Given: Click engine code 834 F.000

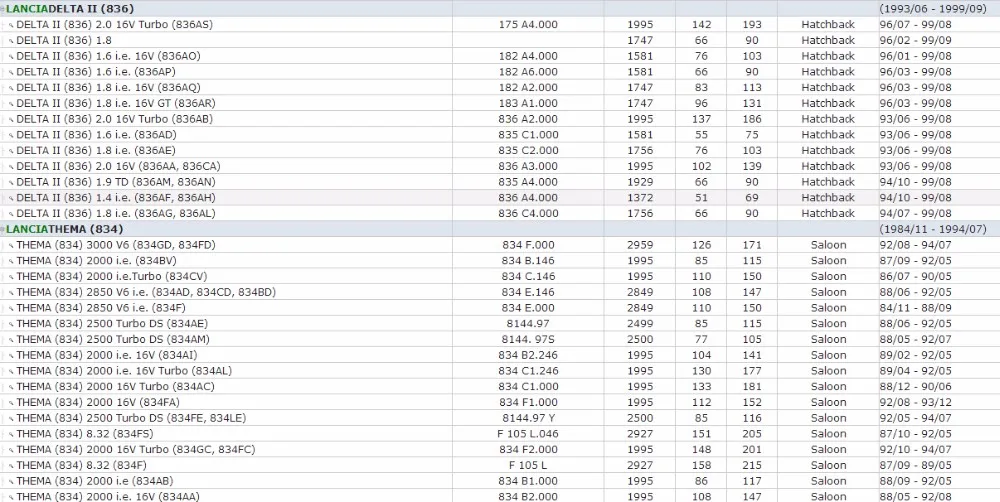Looking at the screenshot, I should 528,245.
